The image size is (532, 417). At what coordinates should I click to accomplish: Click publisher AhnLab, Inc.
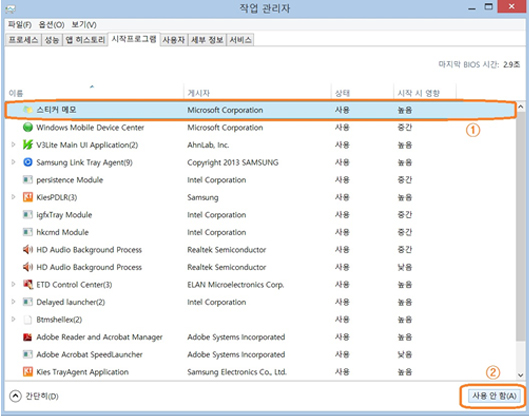pos(208,145)
